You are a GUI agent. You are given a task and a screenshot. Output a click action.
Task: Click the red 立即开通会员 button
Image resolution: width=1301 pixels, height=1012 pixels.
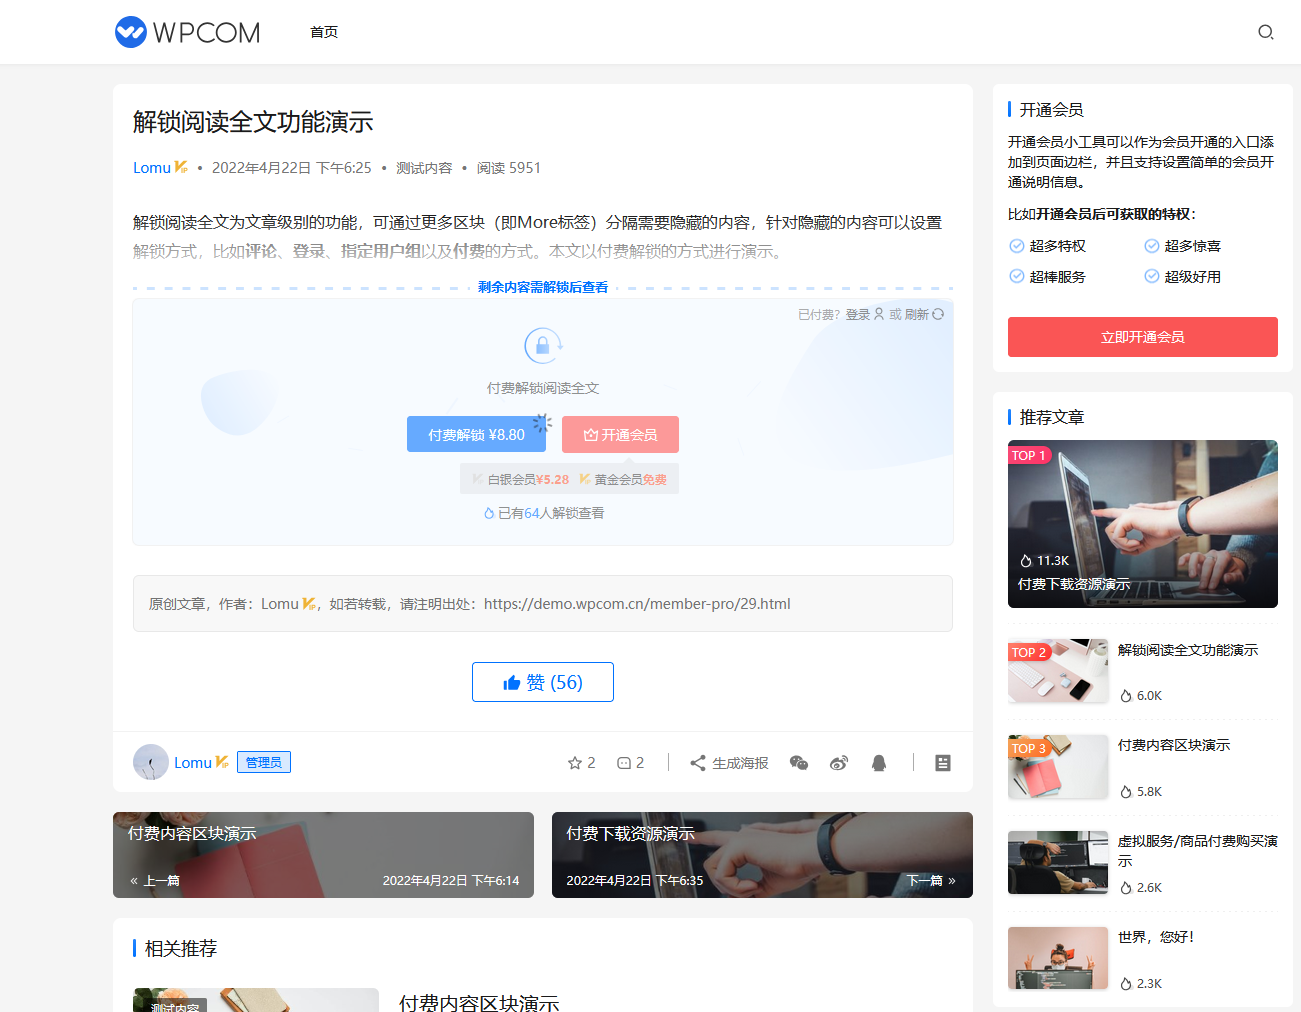[1142, 337]
